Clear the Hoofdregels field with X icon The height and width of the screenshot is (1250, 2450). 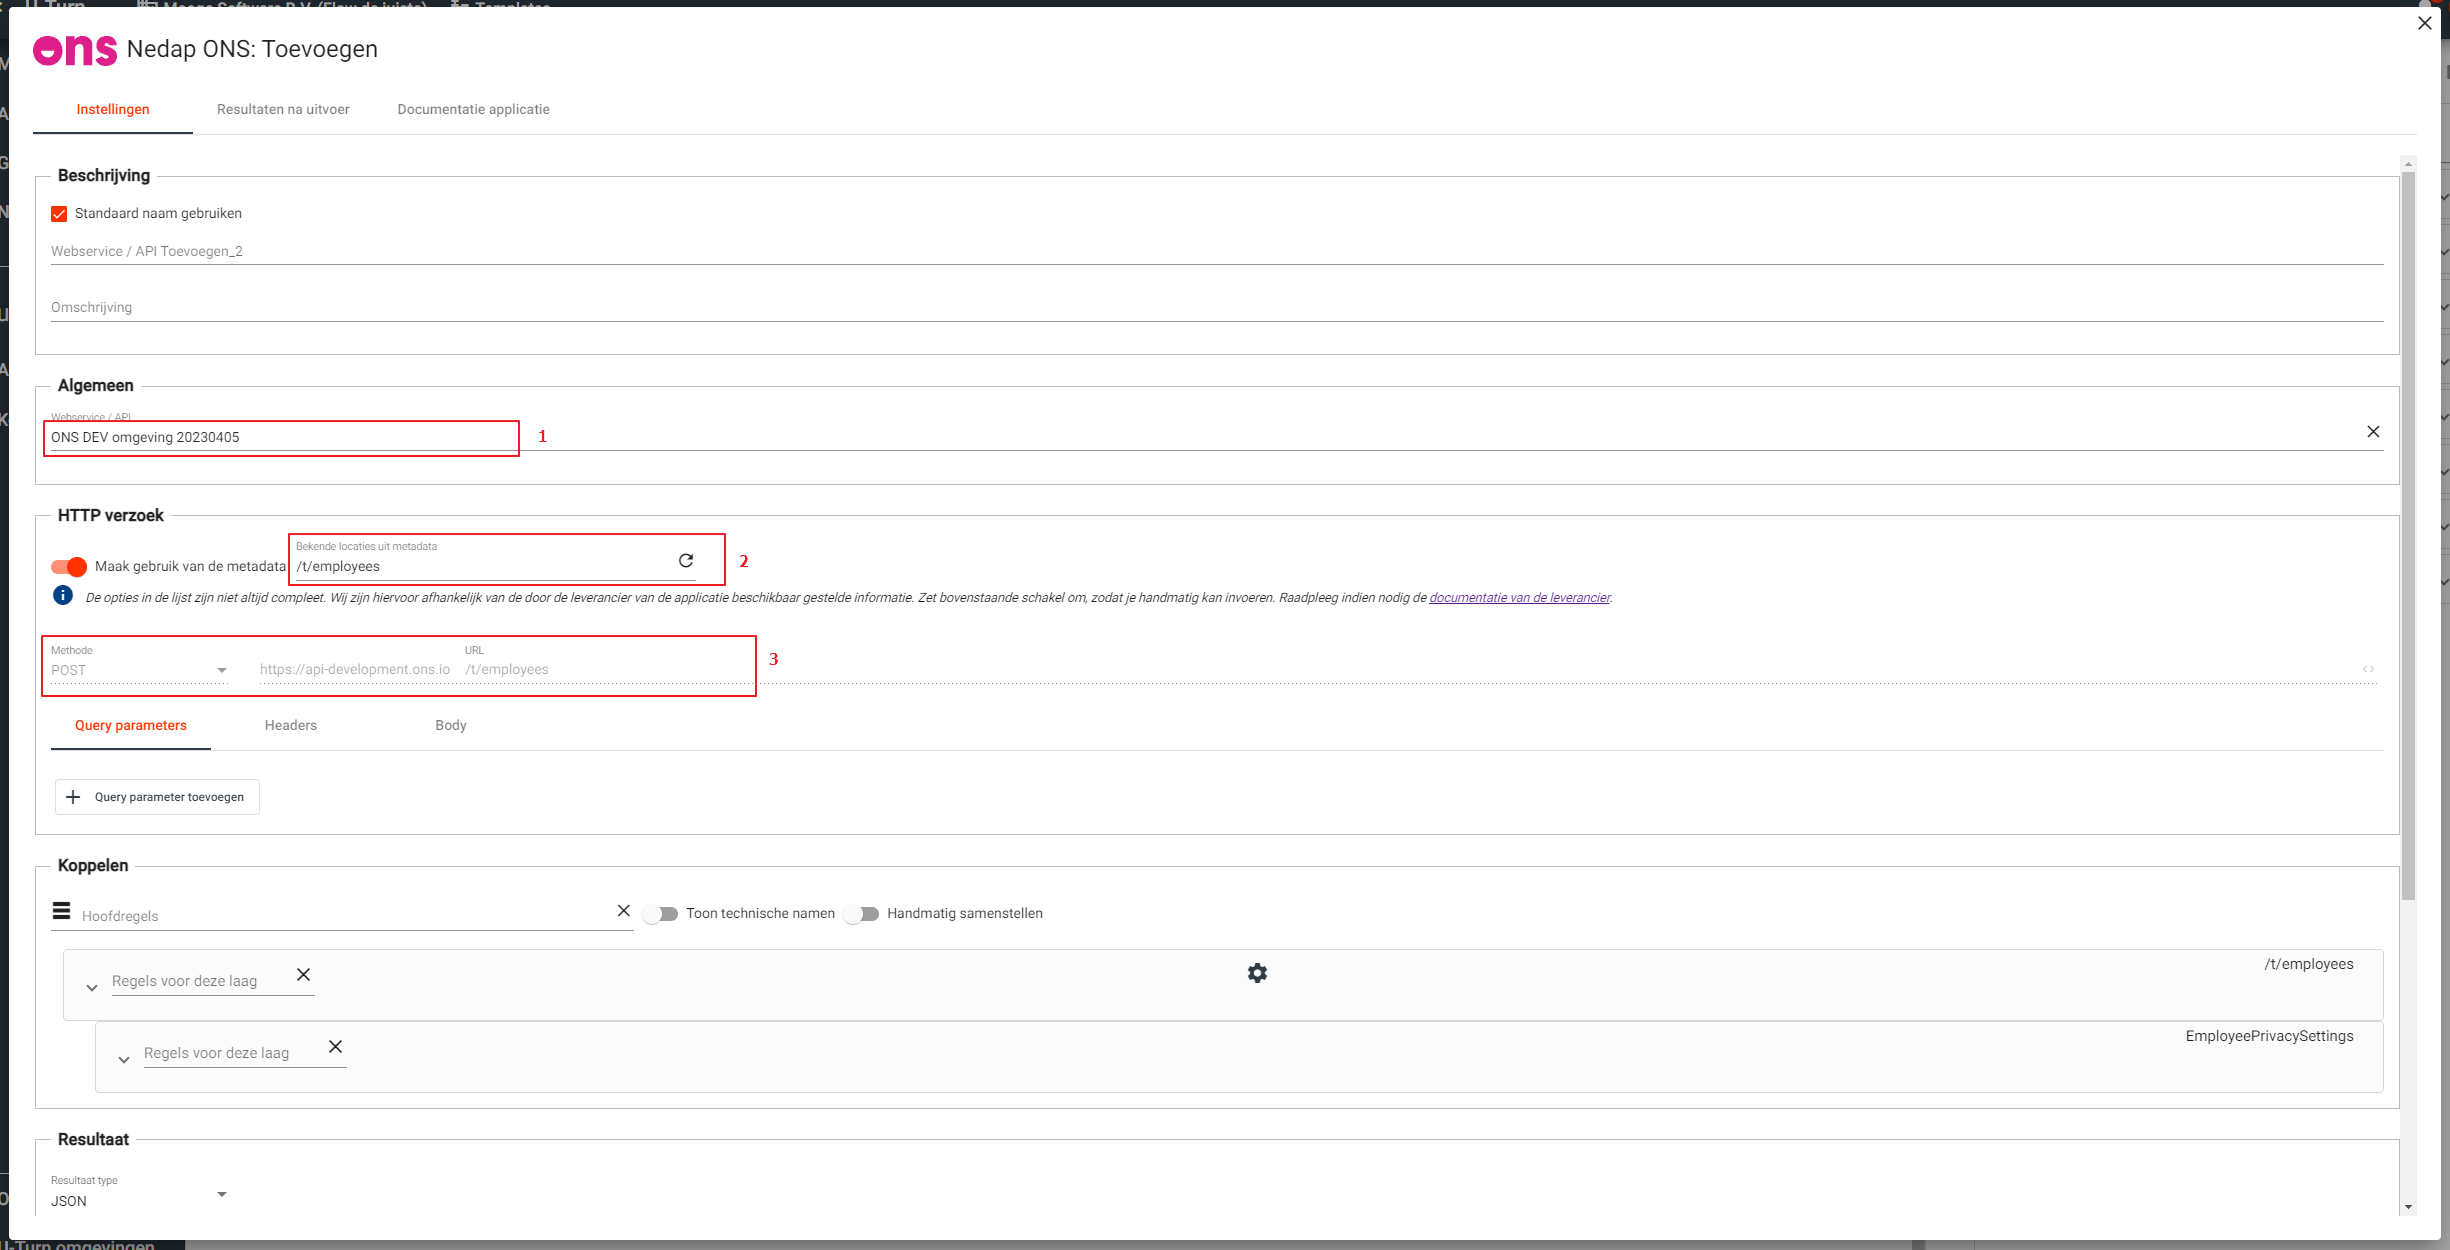[623, 911]
